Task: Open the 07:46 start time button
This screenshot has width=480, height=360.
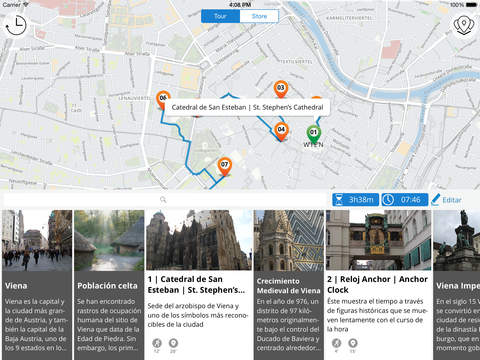Action: (405, 200)
